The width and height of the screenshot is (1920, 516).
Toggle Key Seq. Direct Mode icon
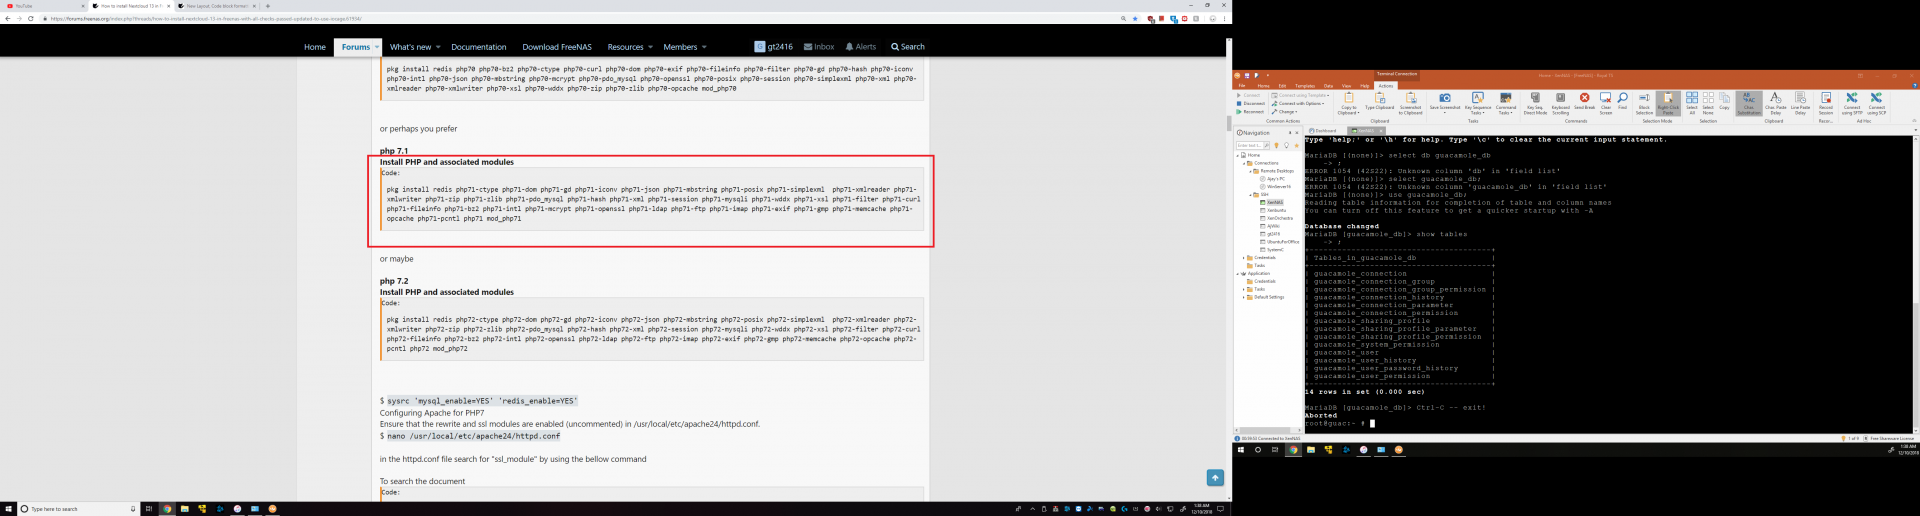tap(1535, 98)
